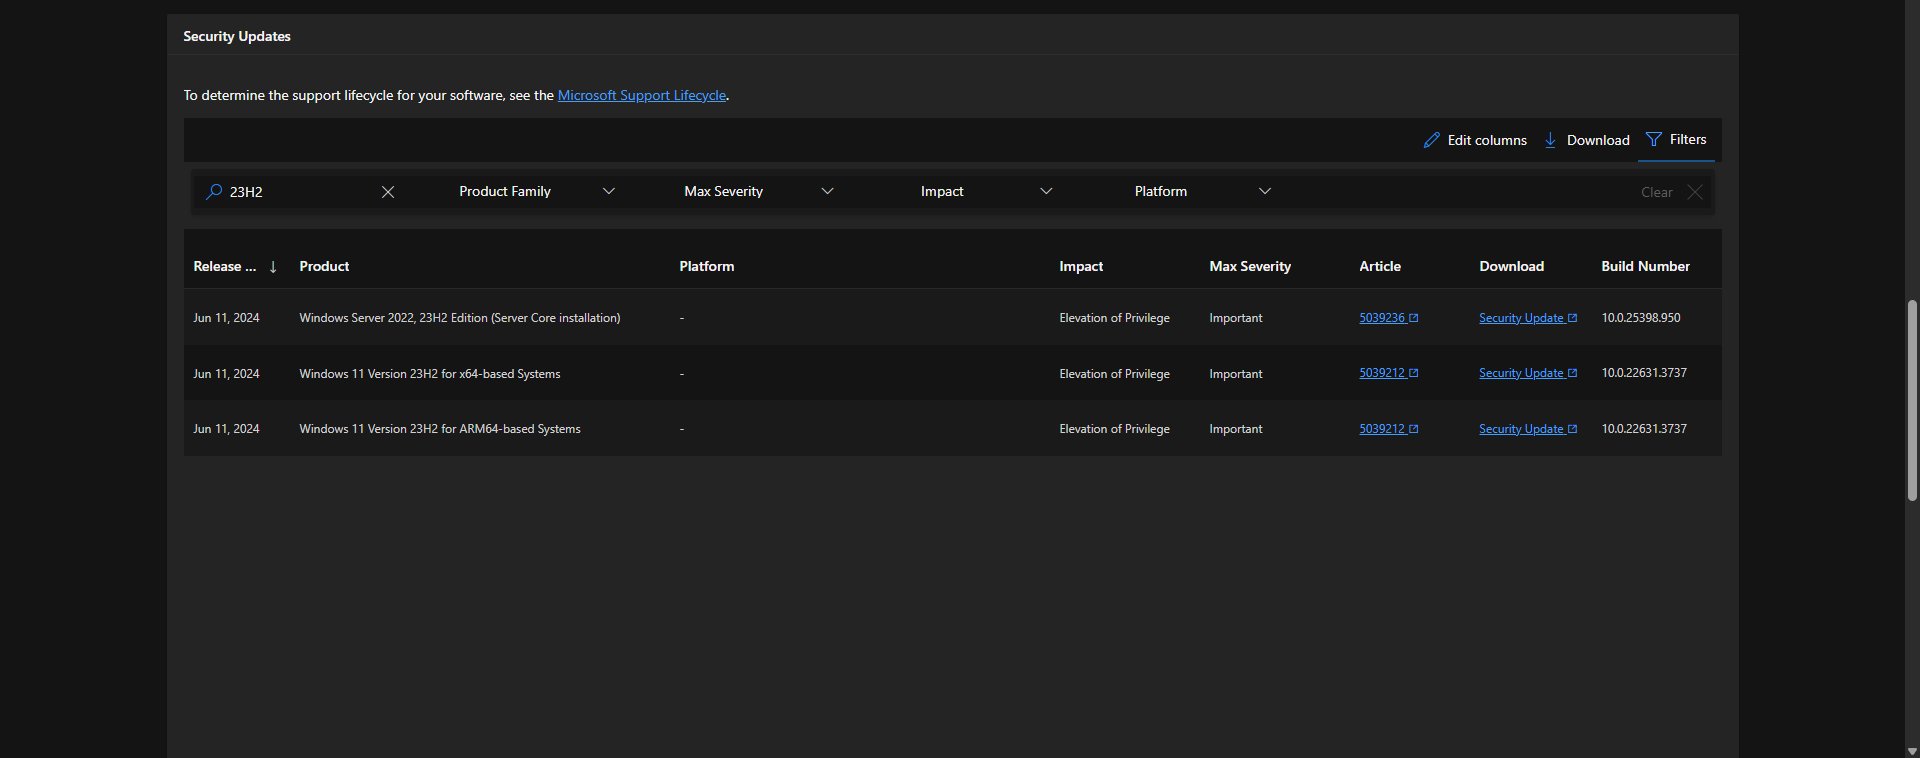Image resolution: width=1920 pixels, height=758 pixels.
Task: Click the Download column header
Action: 1511,266
